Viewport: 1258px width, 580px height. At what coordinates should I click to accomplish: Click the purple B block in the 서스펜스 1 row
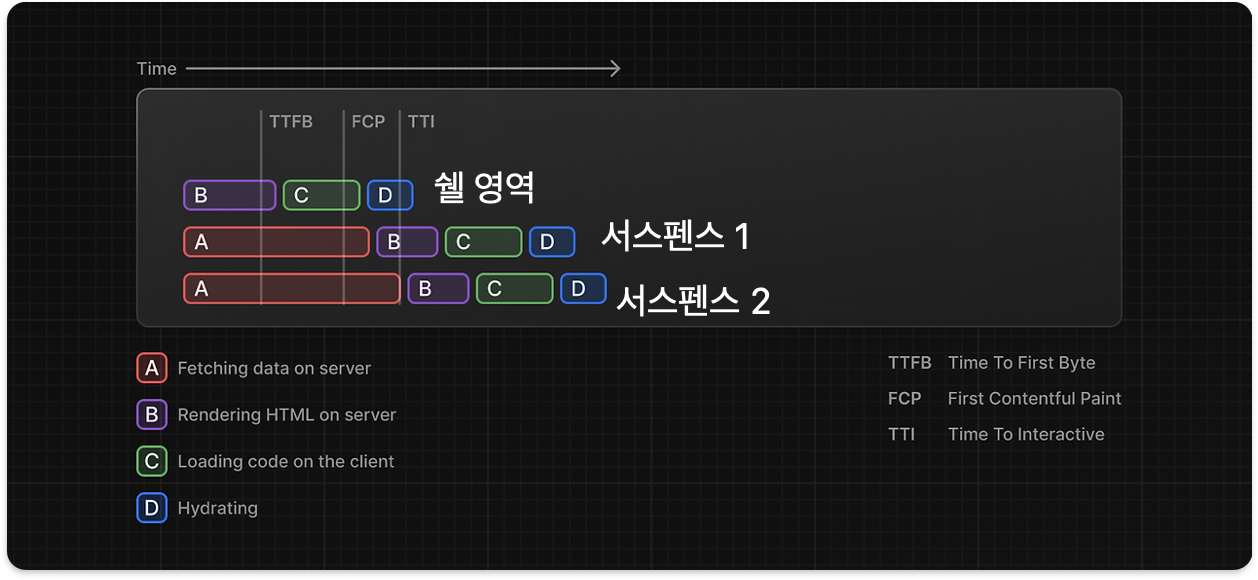pos(407,242)
